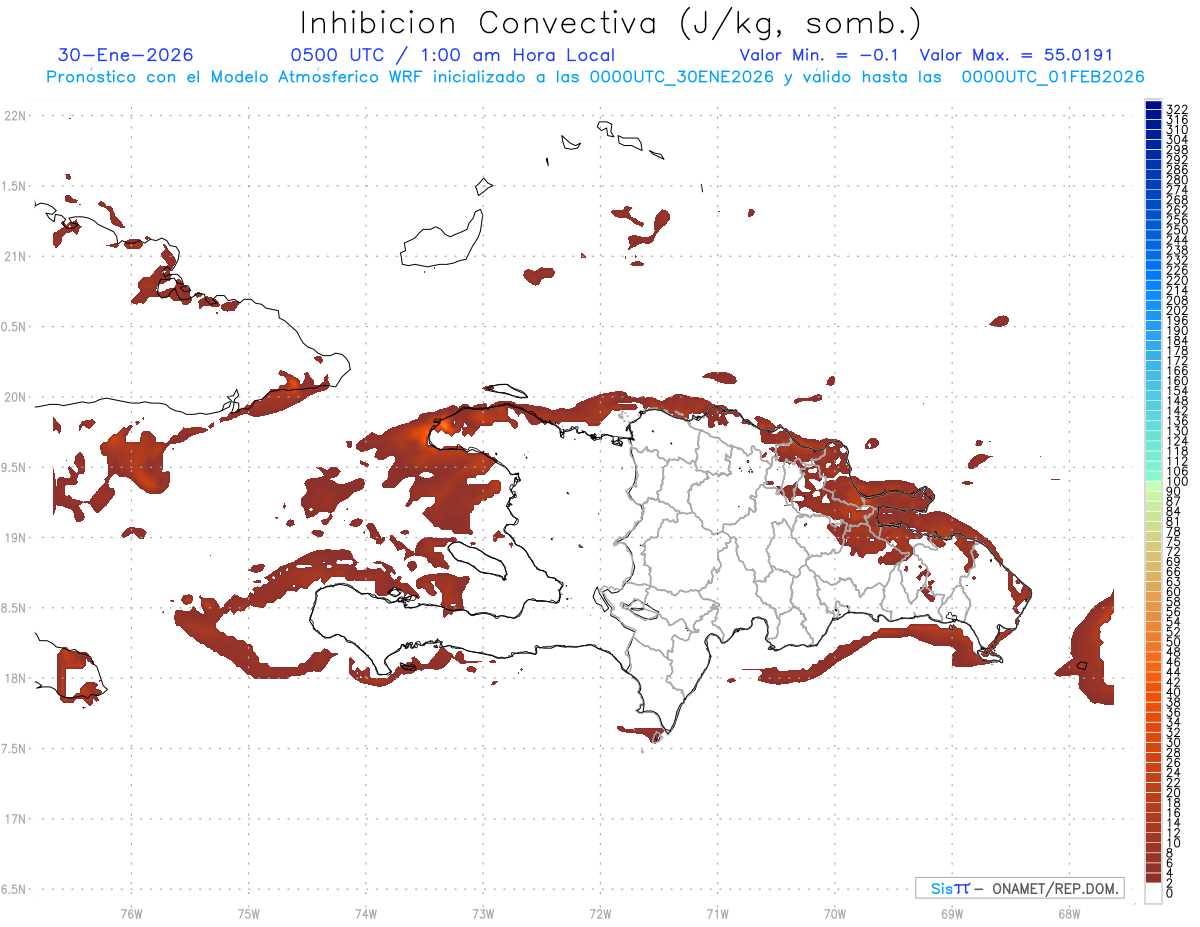The image size is (1200, 927).
Task: Click the title "Inhibicion Convectiva (J/kg, somb.)"
Action: tap(610, 23)
